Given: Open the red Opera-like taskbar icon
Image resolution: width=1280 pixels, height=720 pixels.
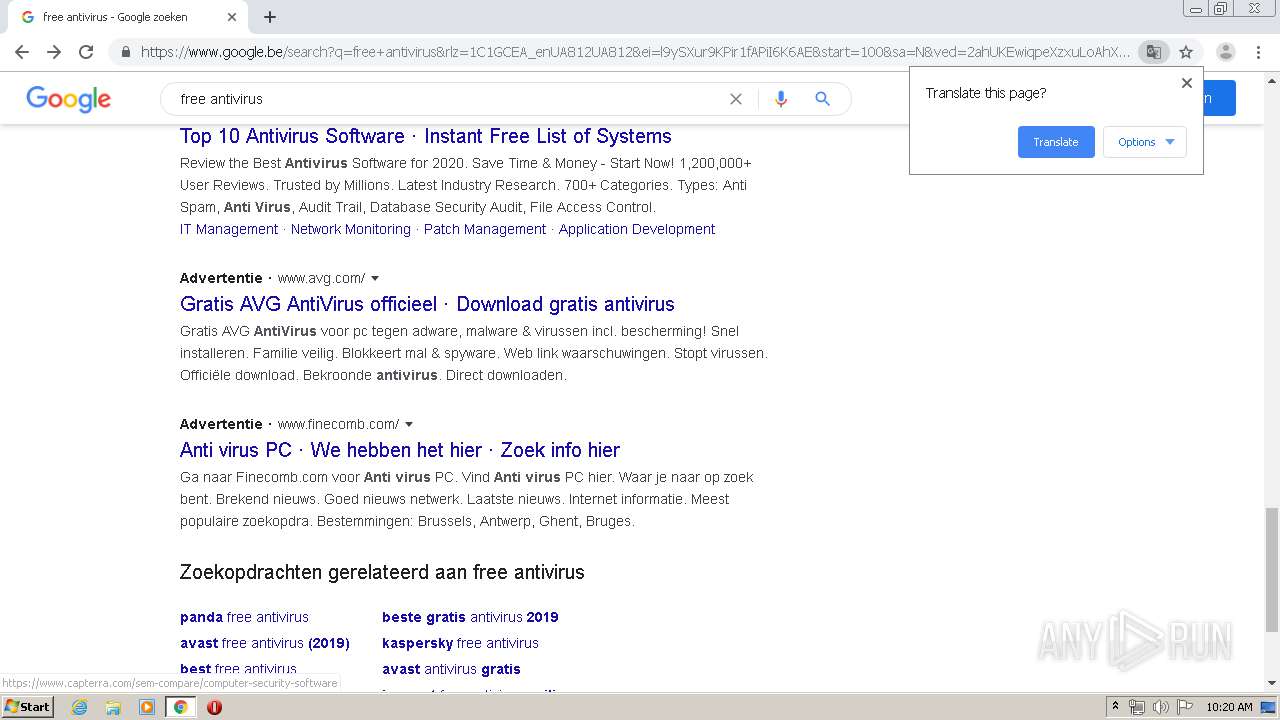Looking at the screenshot, I should (x=214, y=707).
